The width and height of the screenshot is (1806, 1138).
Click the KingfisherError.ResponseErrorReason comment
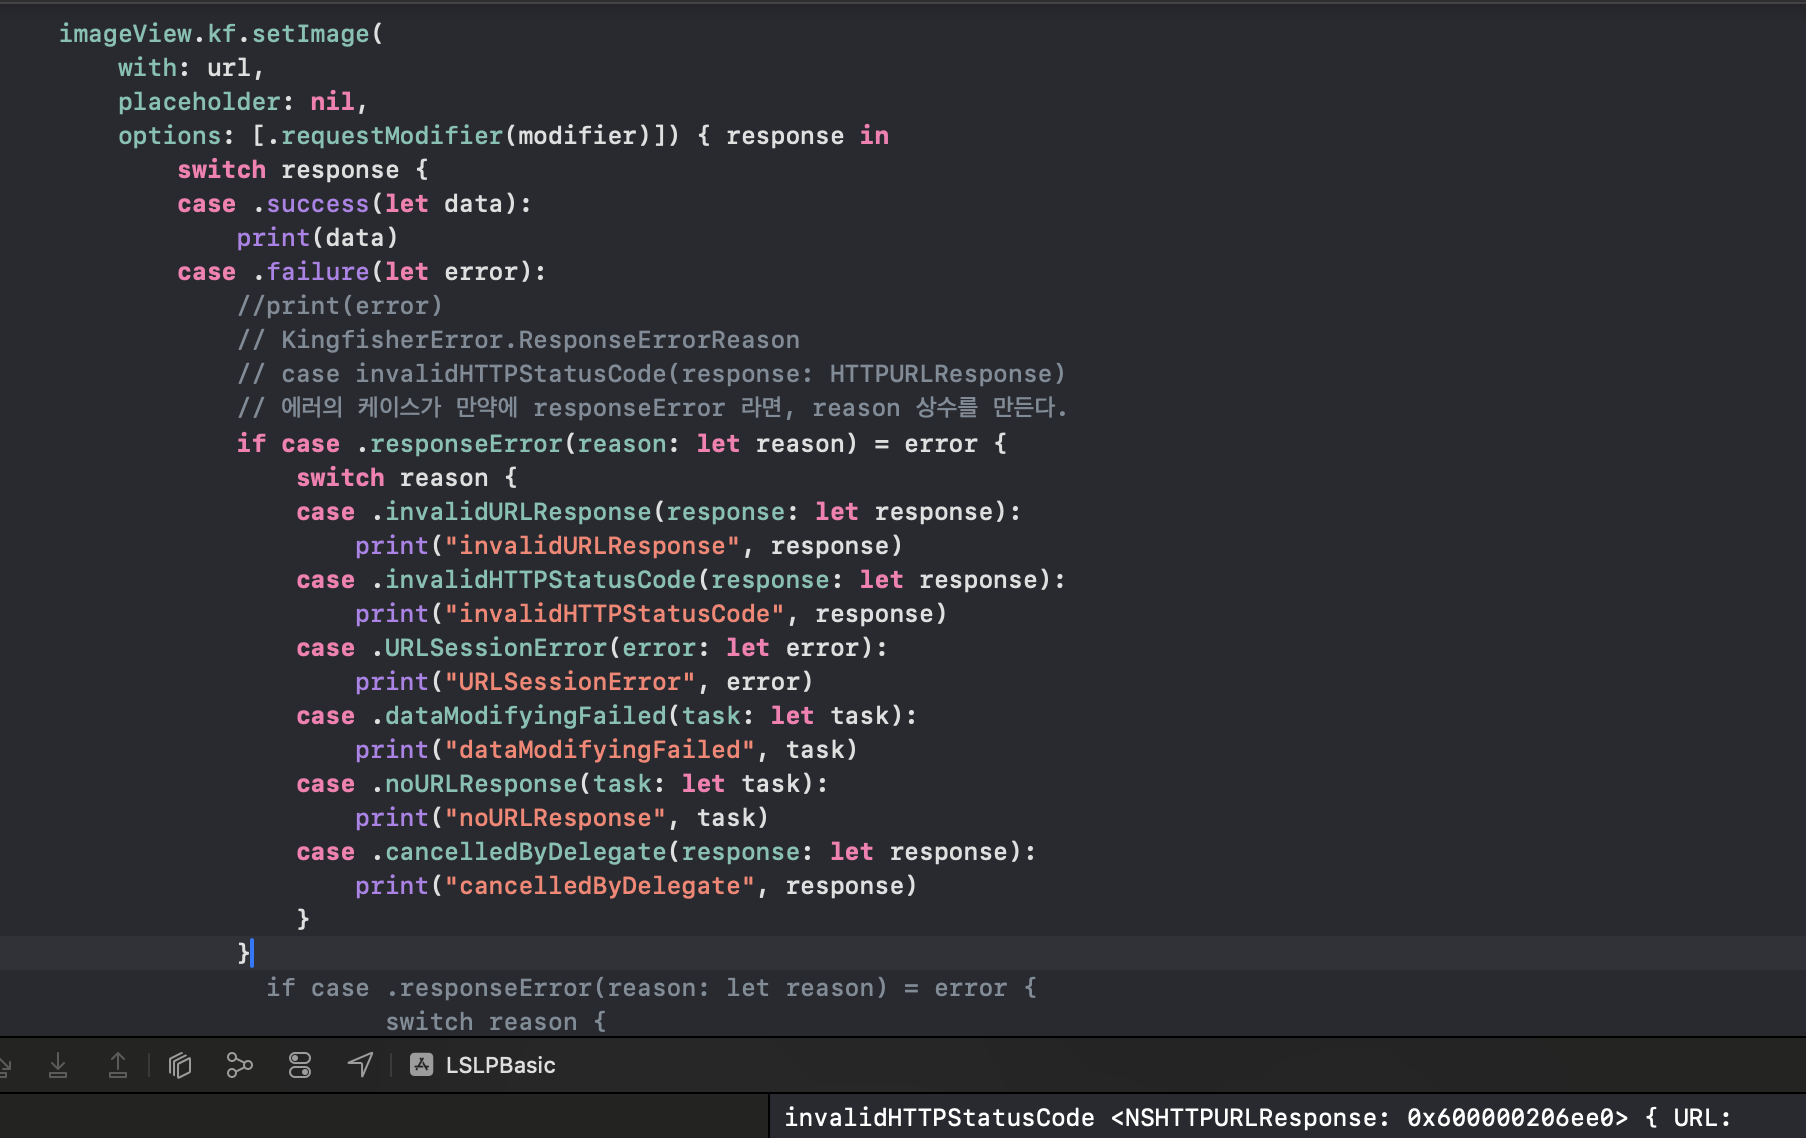(x=518, y=340)
